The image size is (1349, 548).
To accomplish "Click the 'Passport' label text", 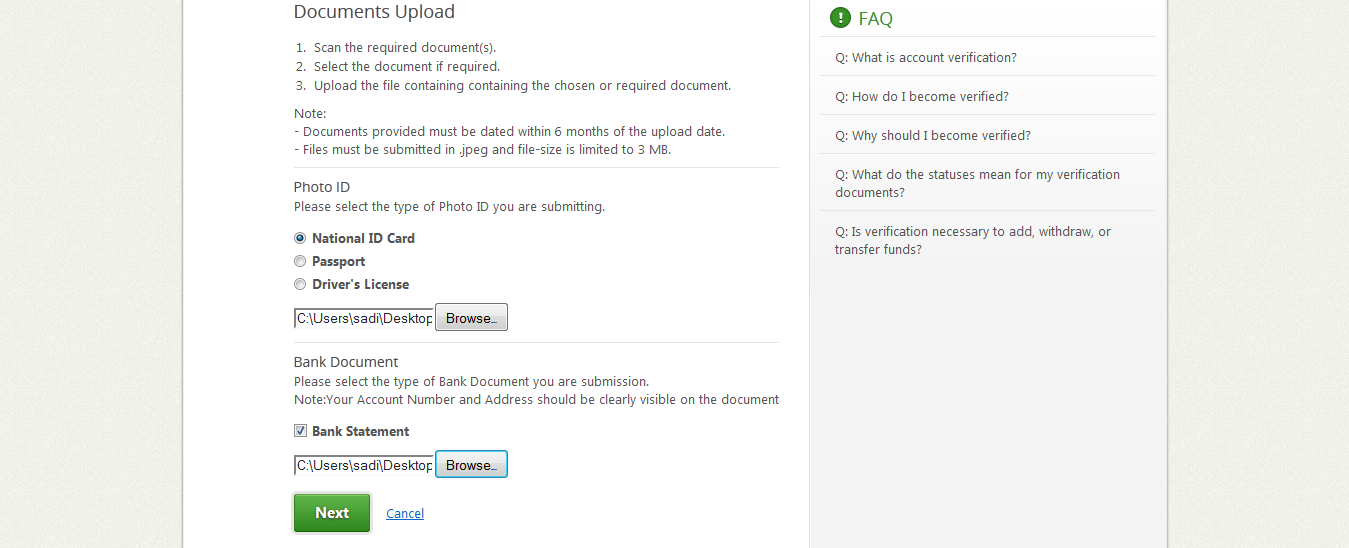I will tap(338, 261).
